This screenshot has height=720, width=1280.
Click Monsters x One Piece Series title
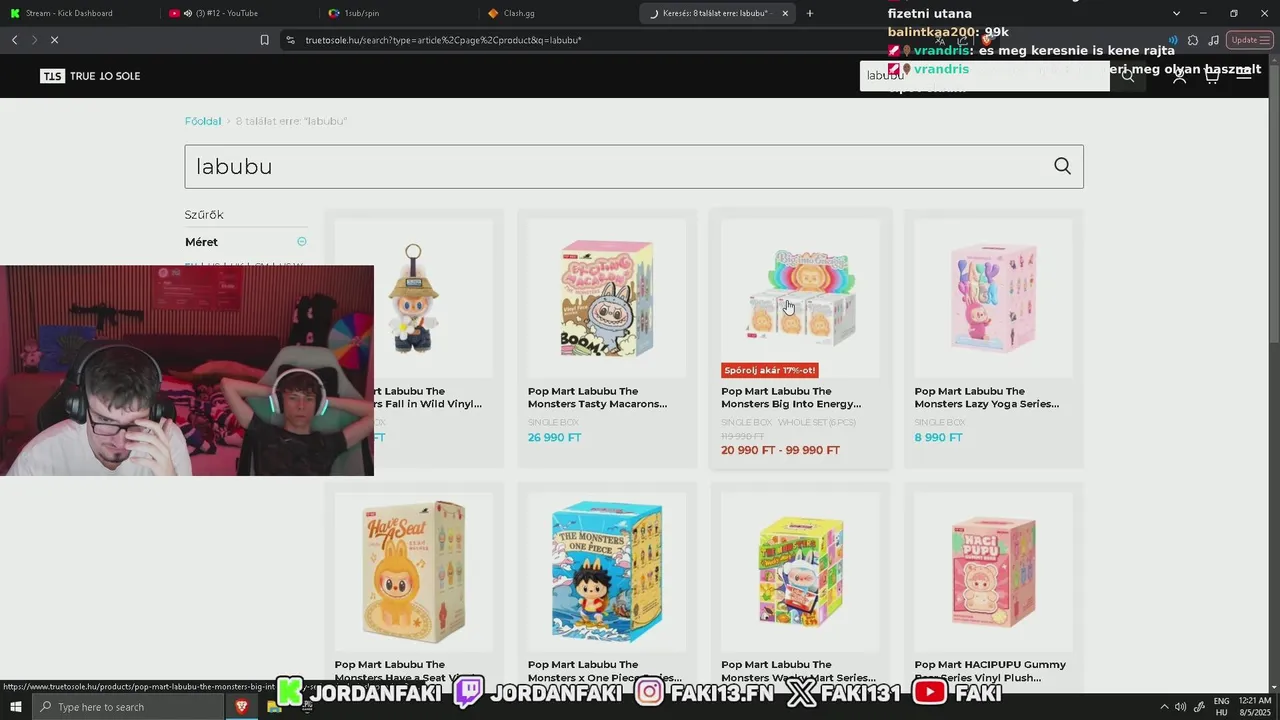coord(605,671)
